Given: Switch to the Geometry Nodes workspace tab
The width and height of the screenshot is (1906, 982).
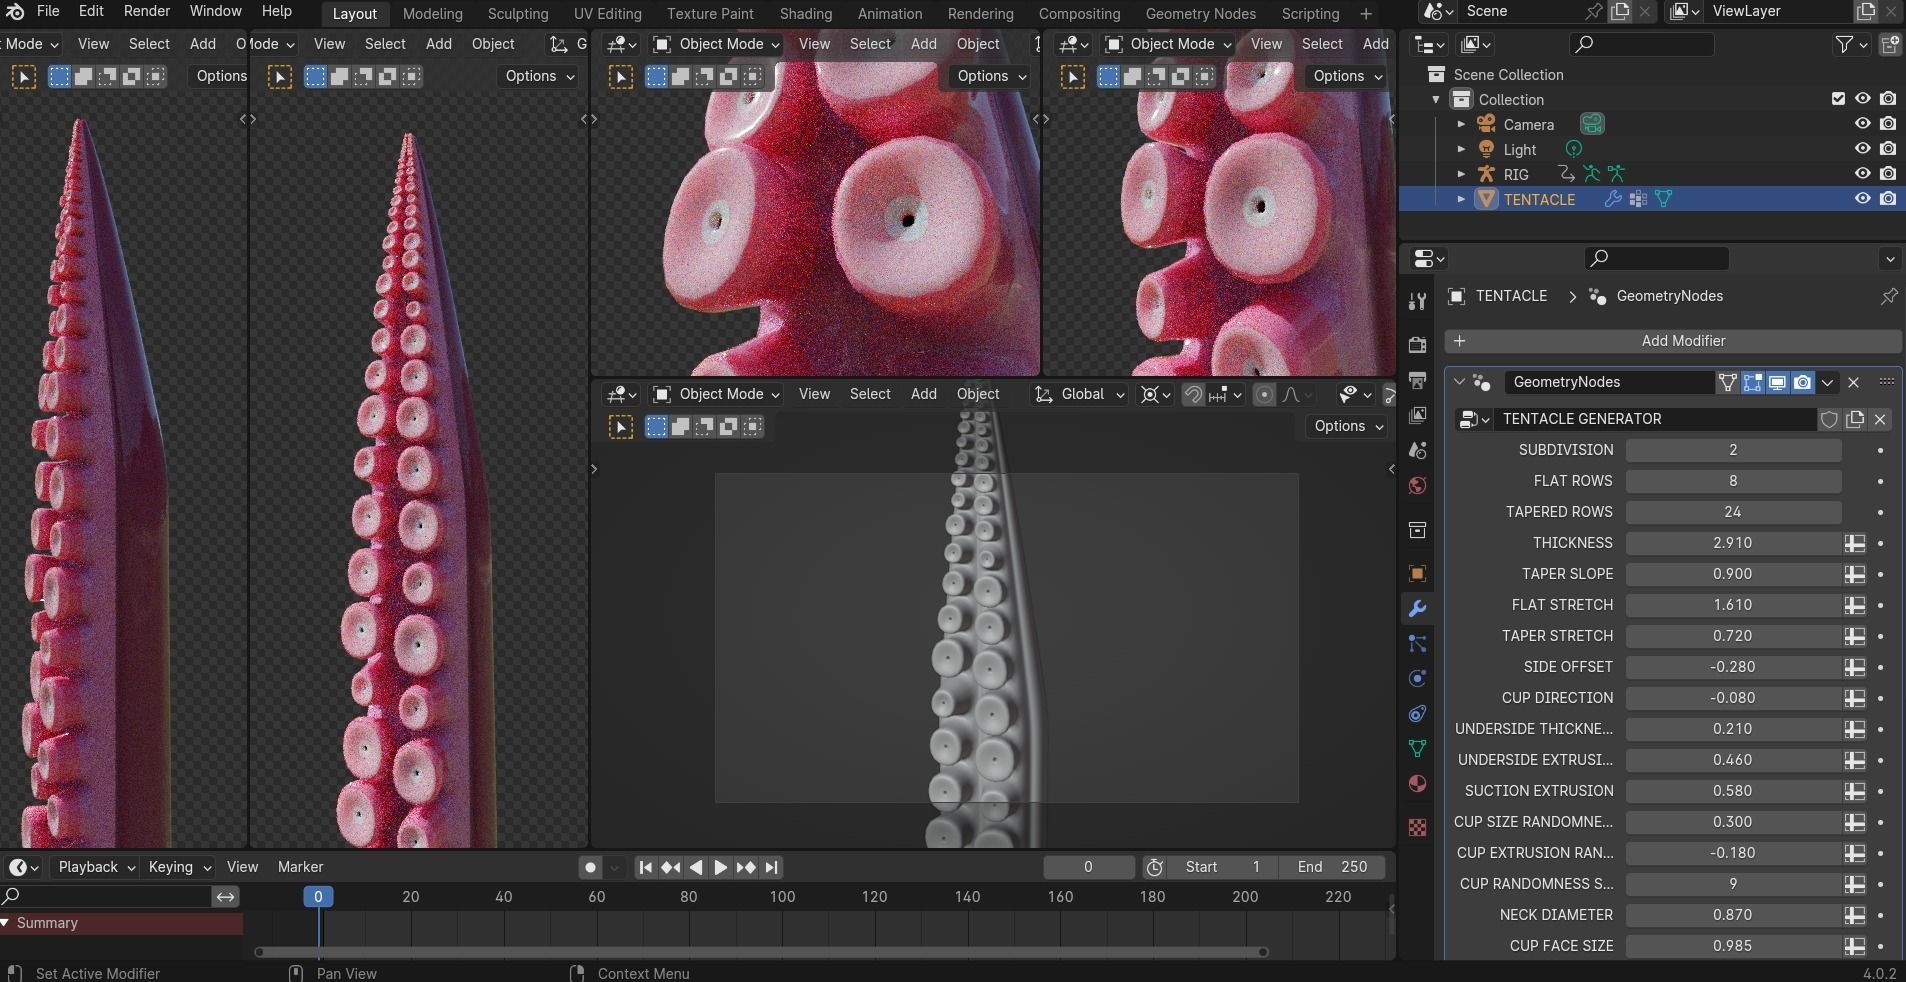Looking at the screenshot, I should pos(1200,14).
